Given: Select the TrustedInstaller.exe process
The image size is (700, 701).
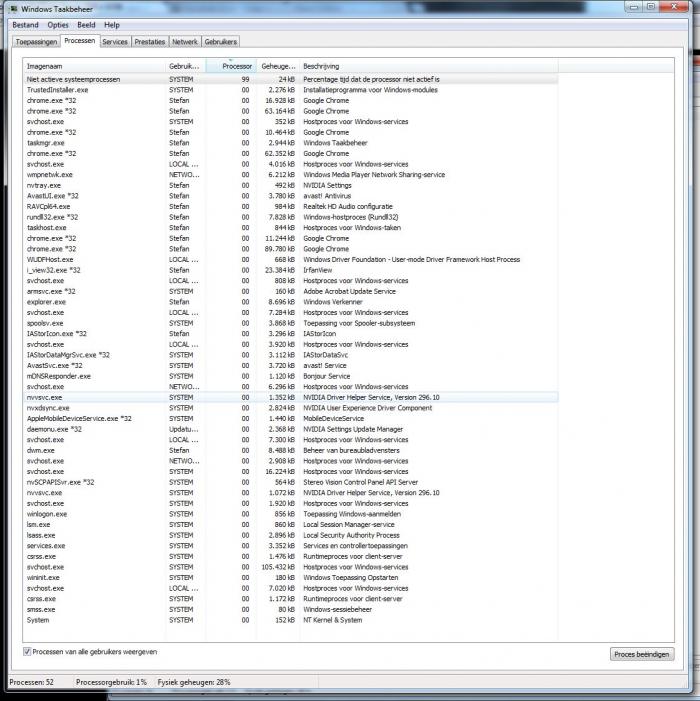Looking at the screenshot, I should [291, 90].
